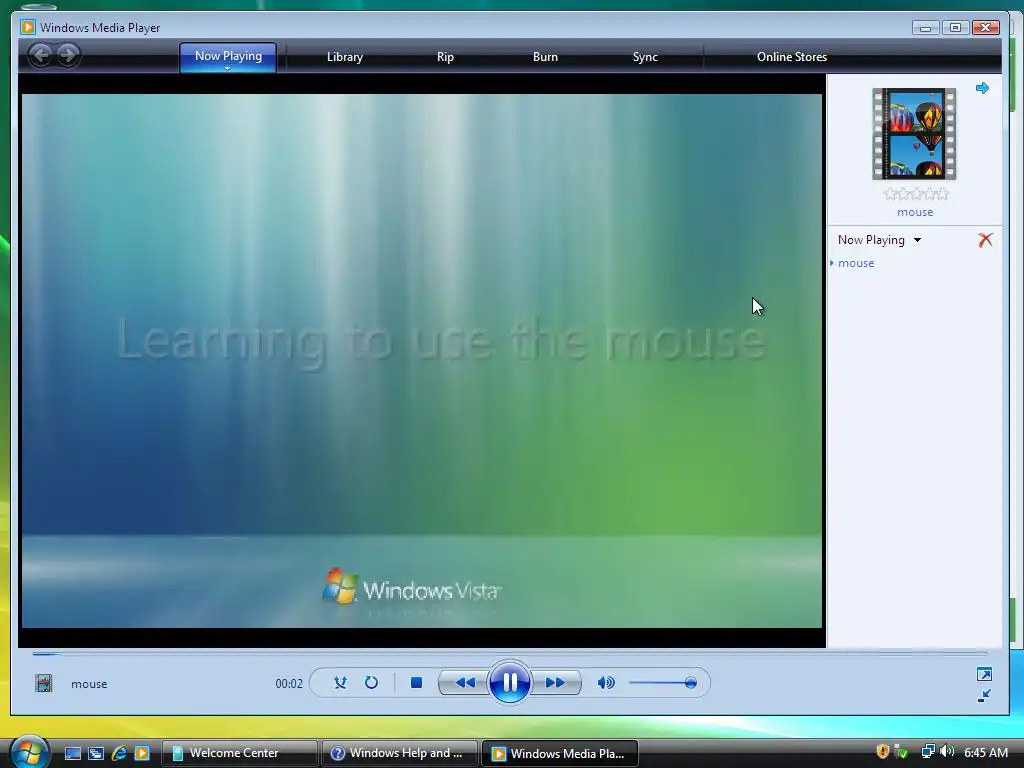1024x768 pixels.
Task: Open the Online Stores tab
Action: (x=792, y=57)
